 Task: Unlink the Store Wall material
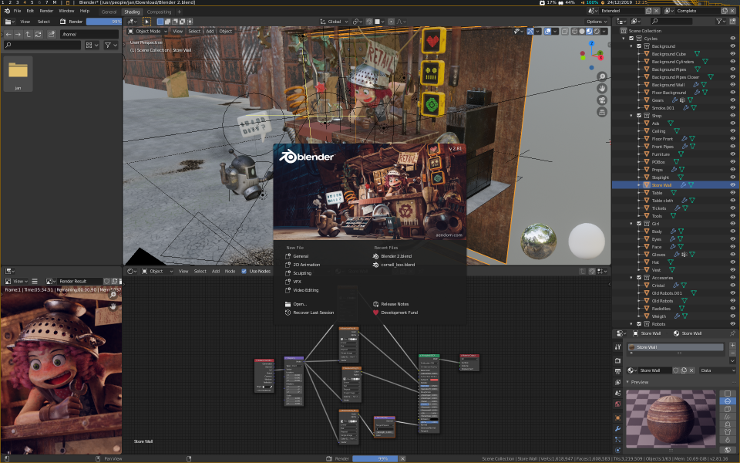pyautogui.click(x=691, y=370)
